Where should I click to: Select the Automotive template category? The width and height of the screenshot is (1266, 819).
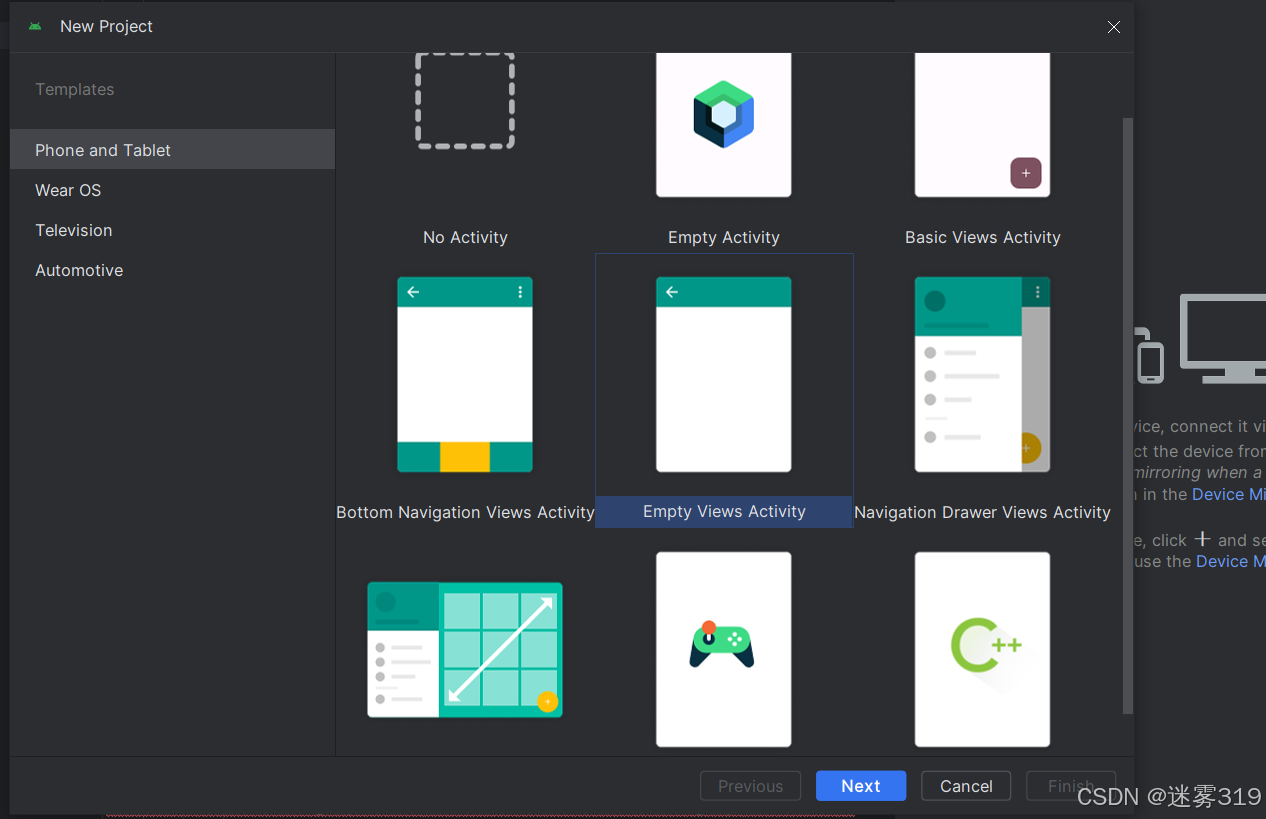(79, 269)
